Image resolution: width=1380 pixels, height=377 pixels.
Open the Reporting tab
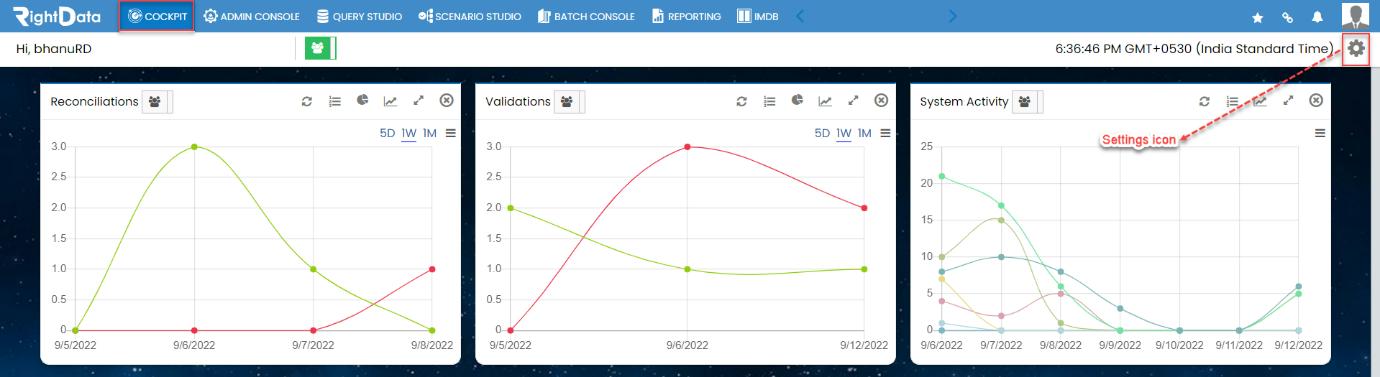point(686,16)
